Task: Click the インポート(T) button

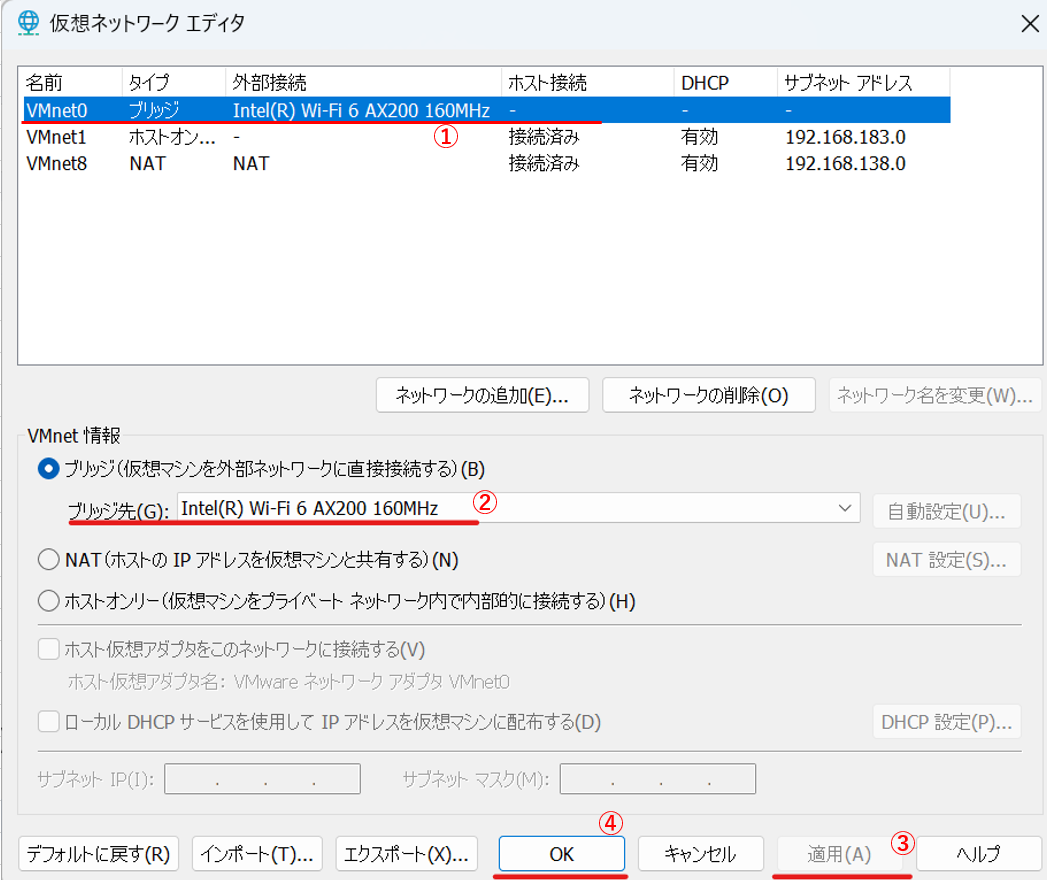Action: tap(257, 854)
